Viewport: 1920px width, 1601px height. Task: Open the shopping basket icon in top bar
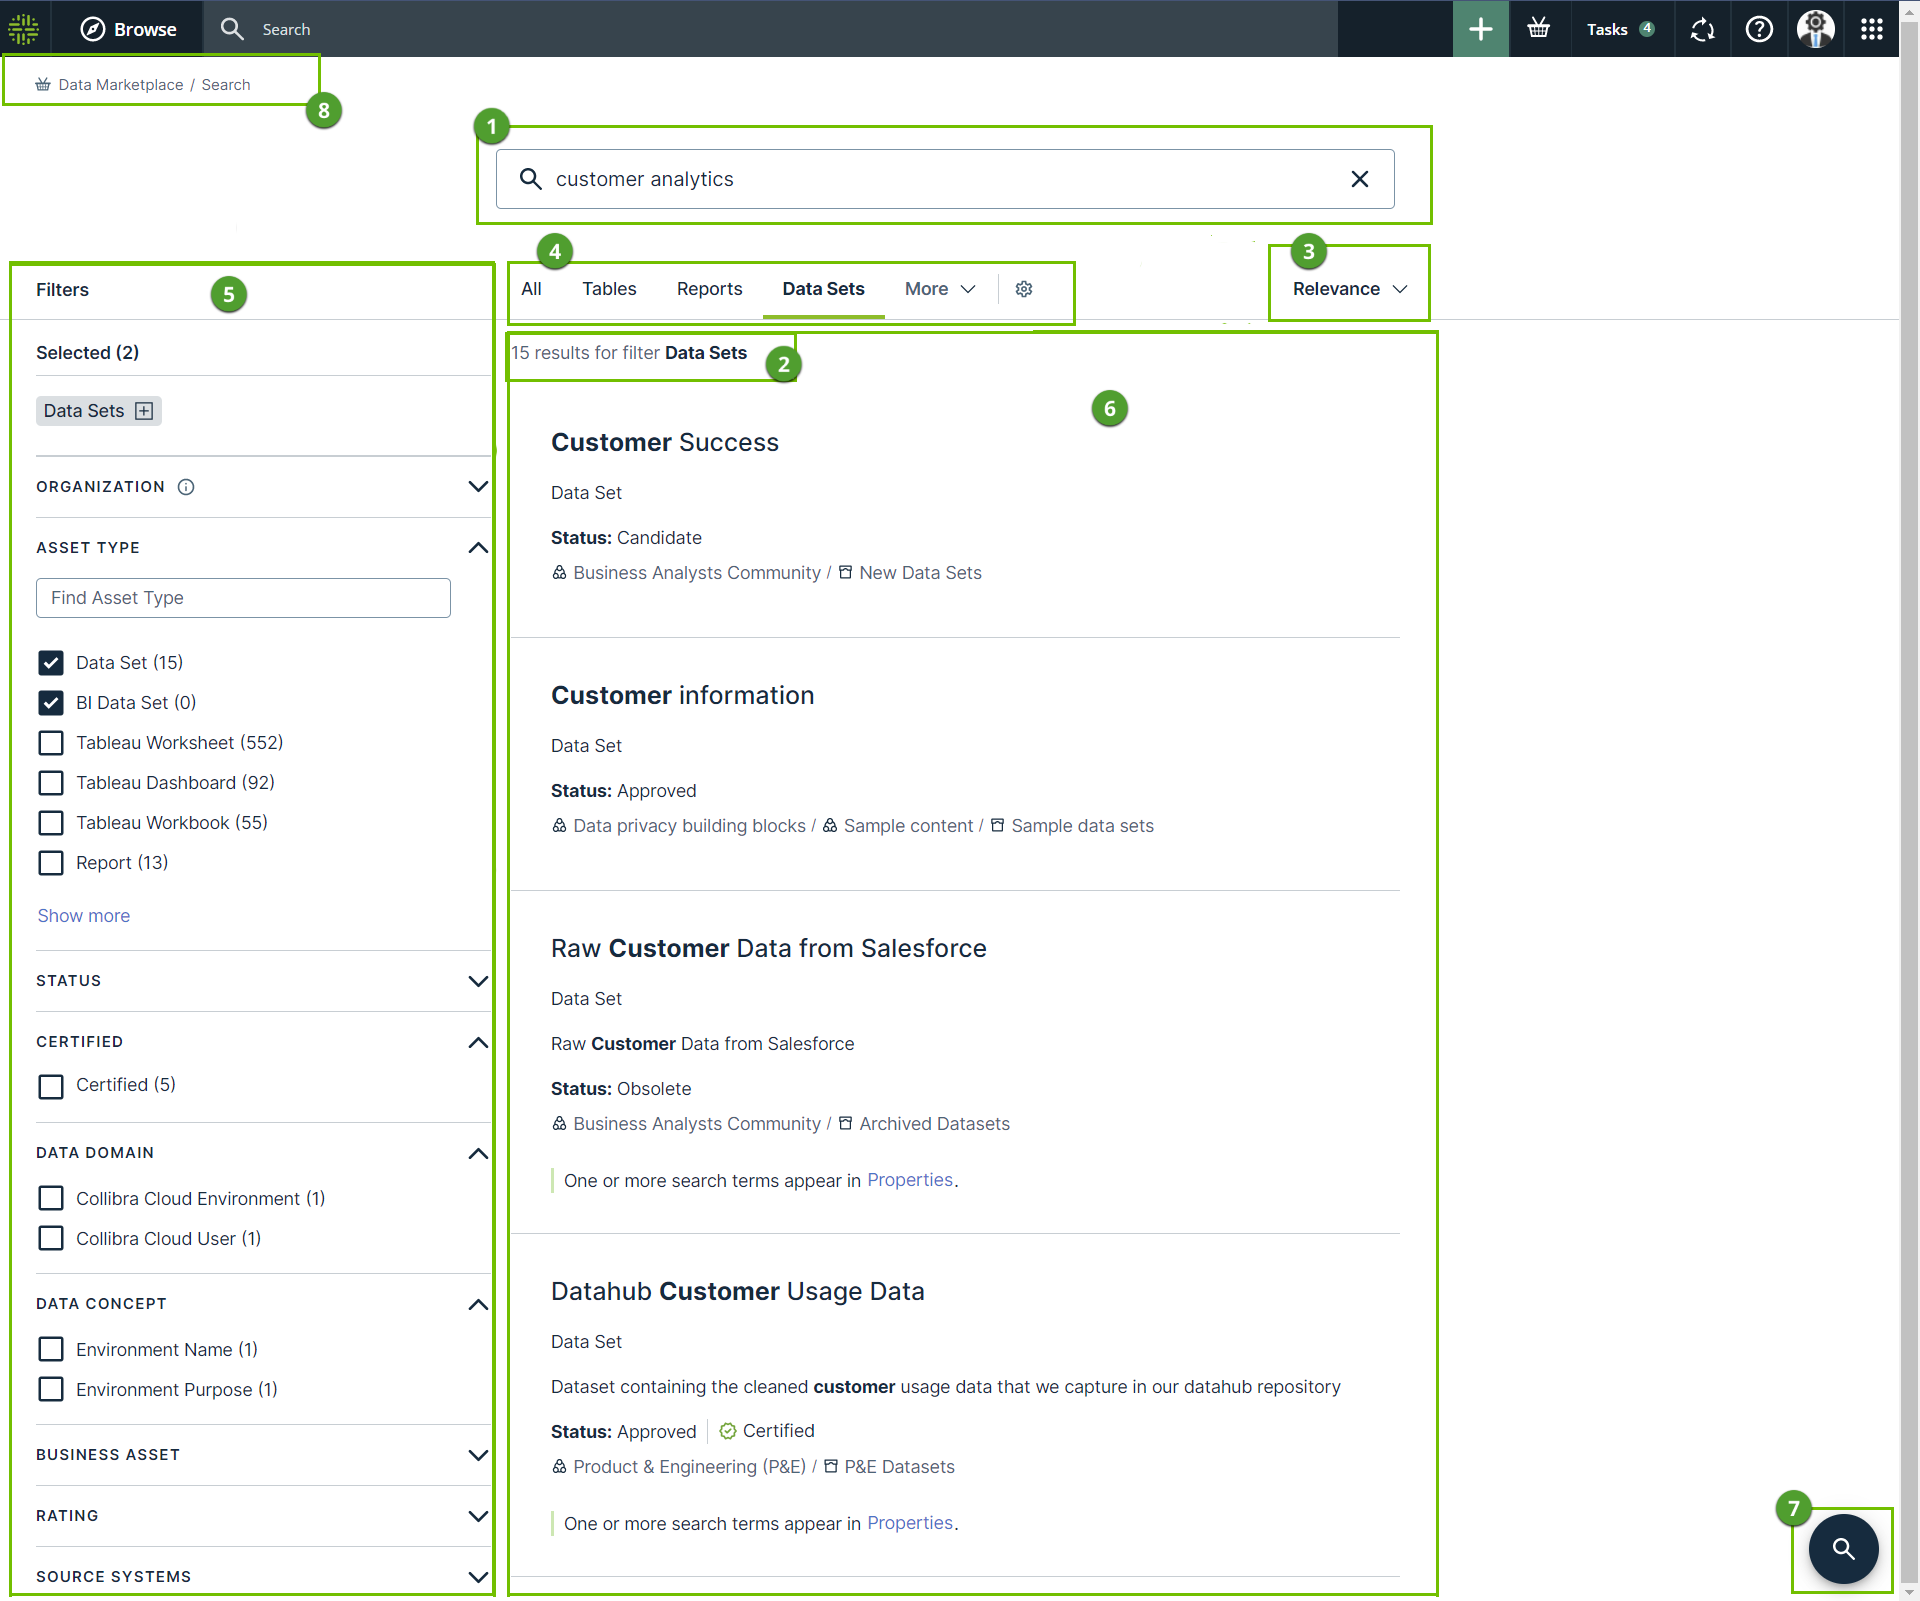click(1538, 29)
